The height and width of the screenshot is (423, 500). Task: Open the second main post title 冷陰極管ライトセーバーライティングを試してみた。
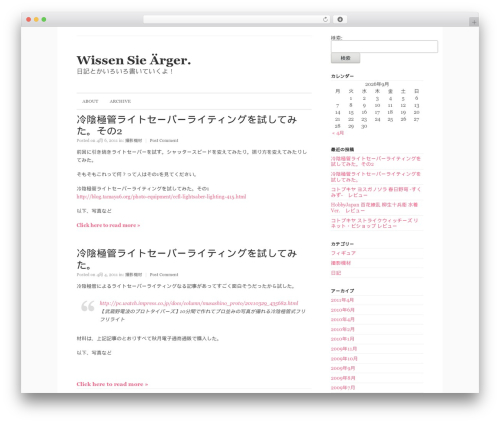[x=187, y=259]
